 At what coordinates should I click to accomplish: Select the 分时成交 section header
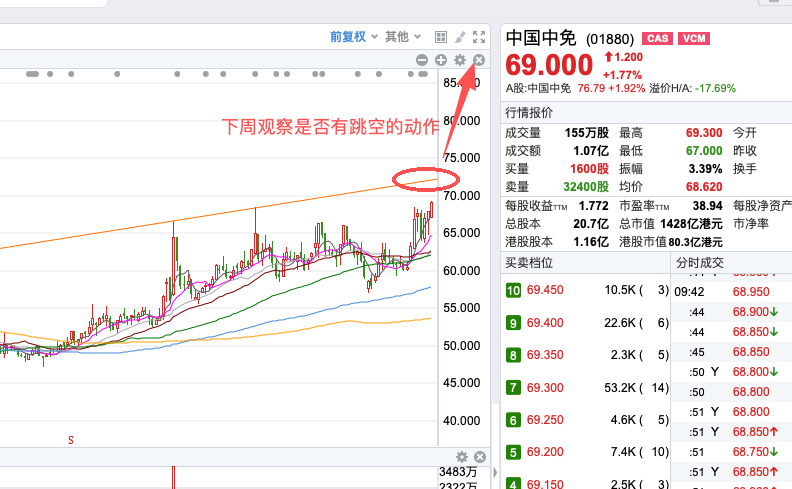pos(700,263)
